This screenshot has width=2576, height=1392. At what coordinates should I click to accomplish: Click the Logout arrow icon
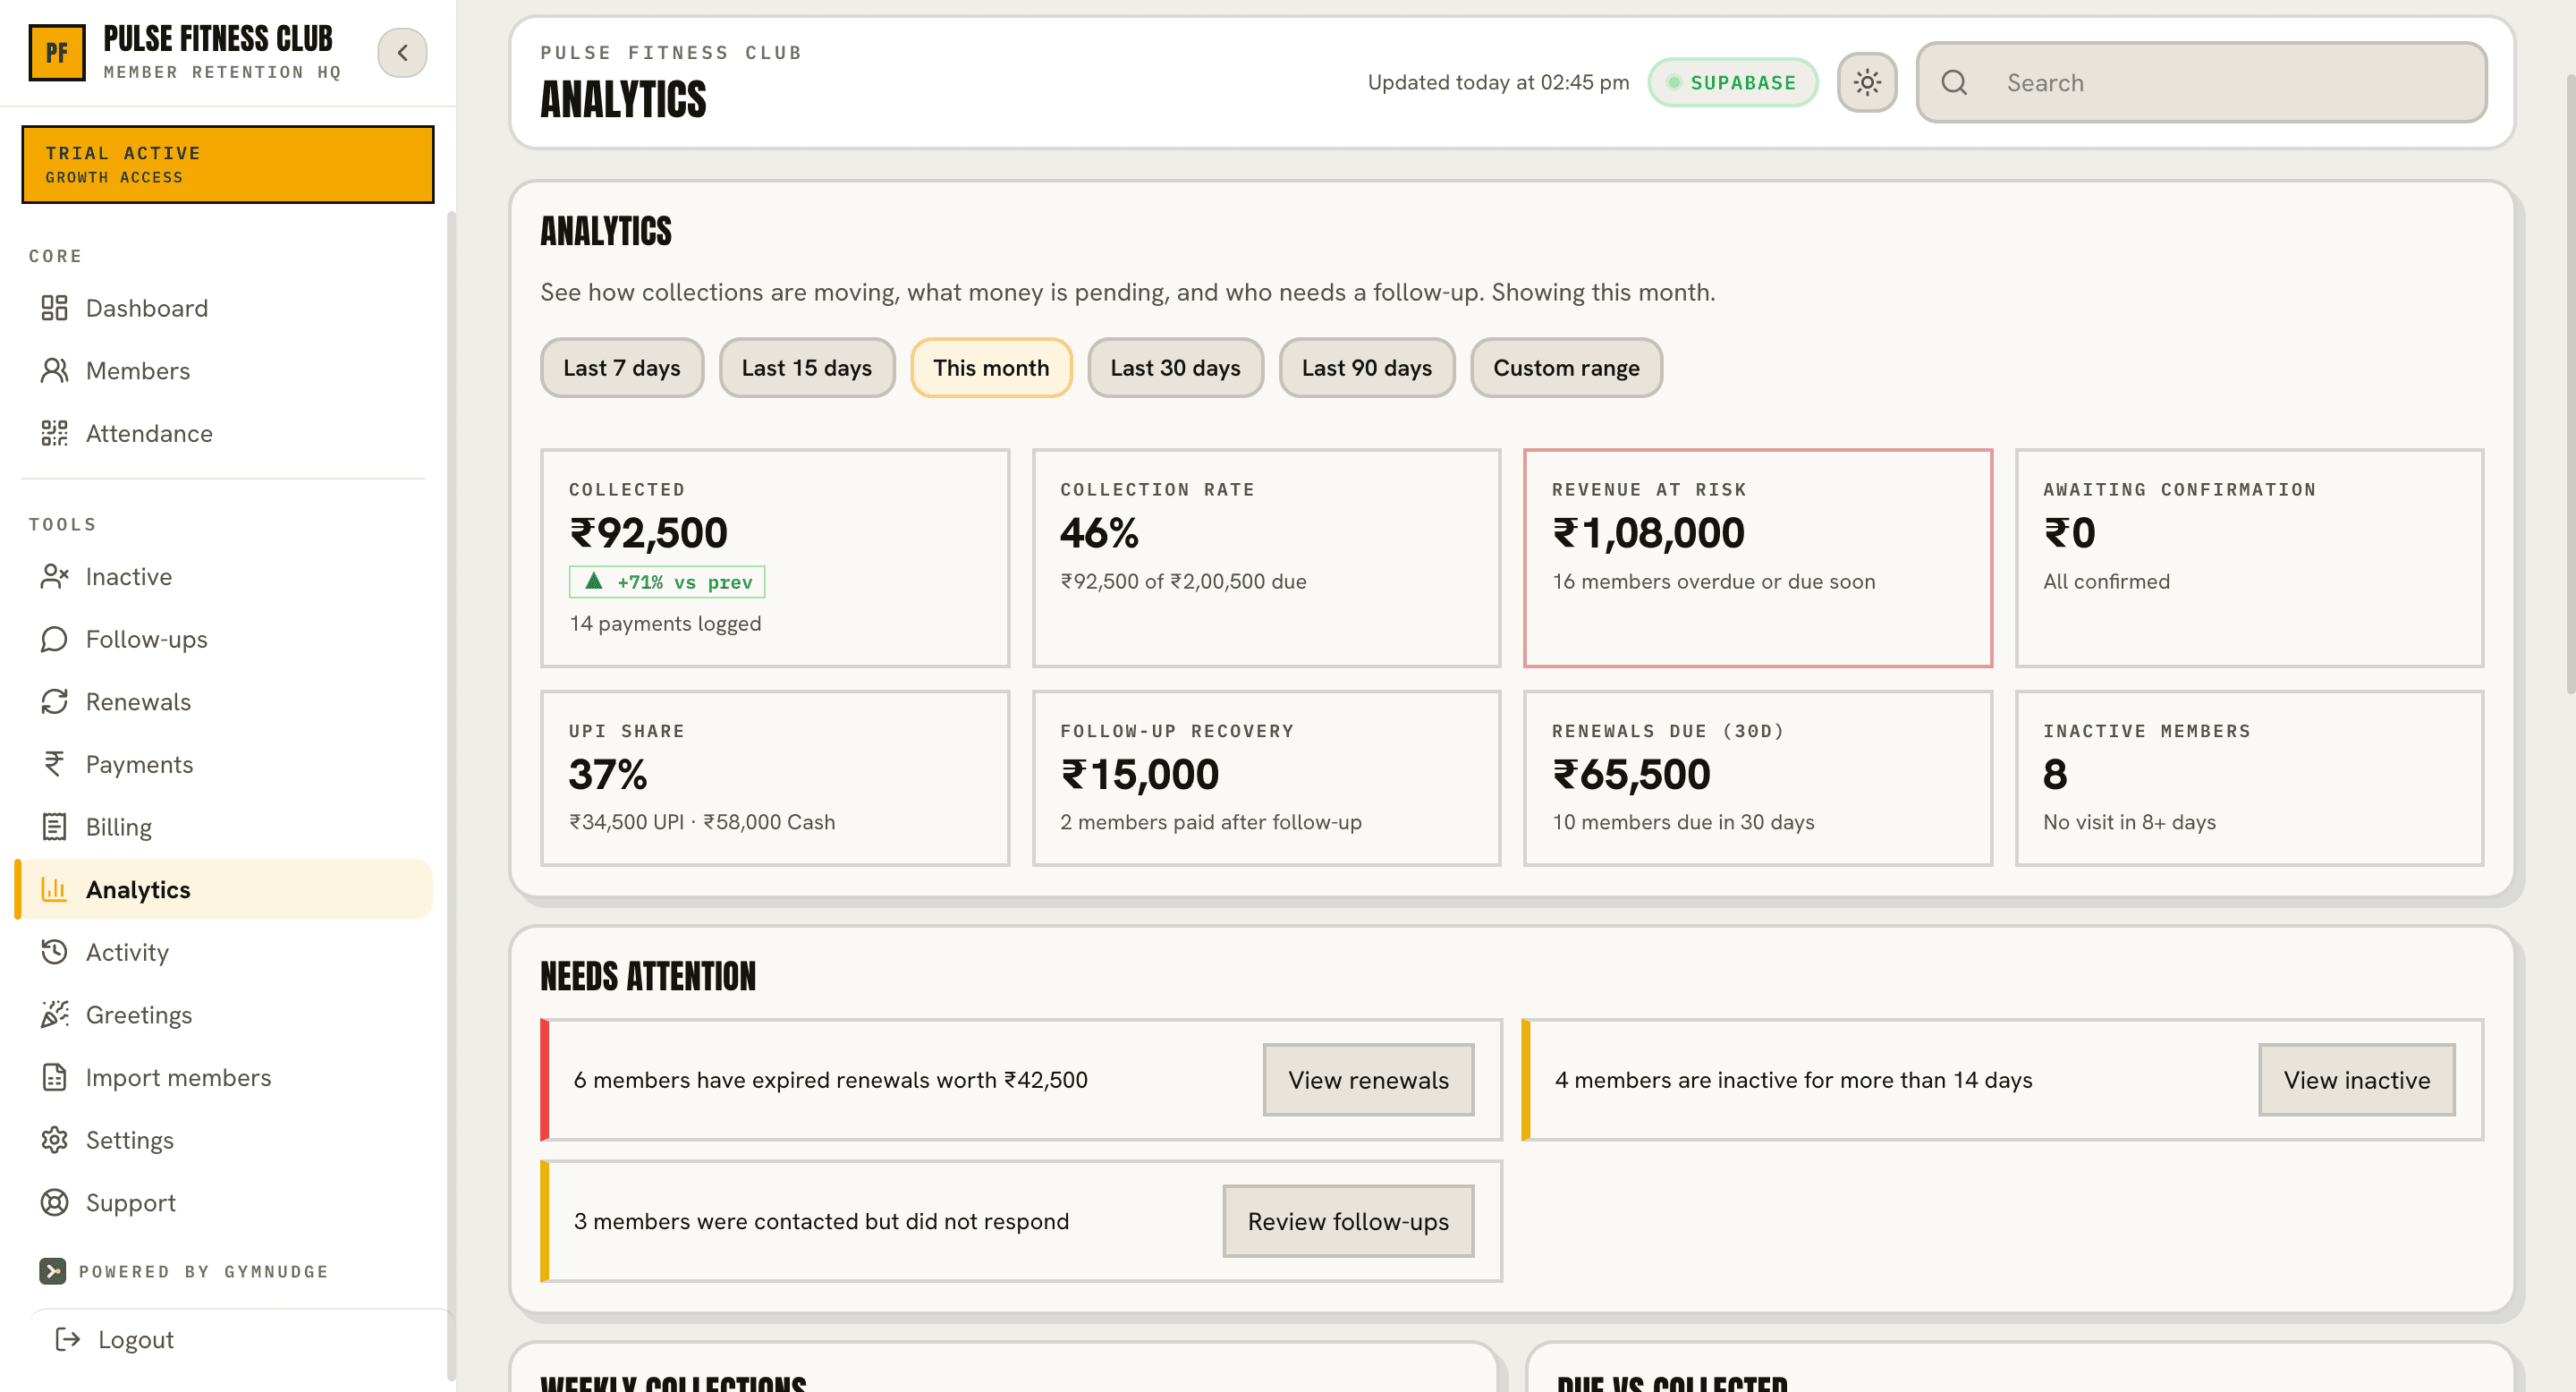(67, 1340)
